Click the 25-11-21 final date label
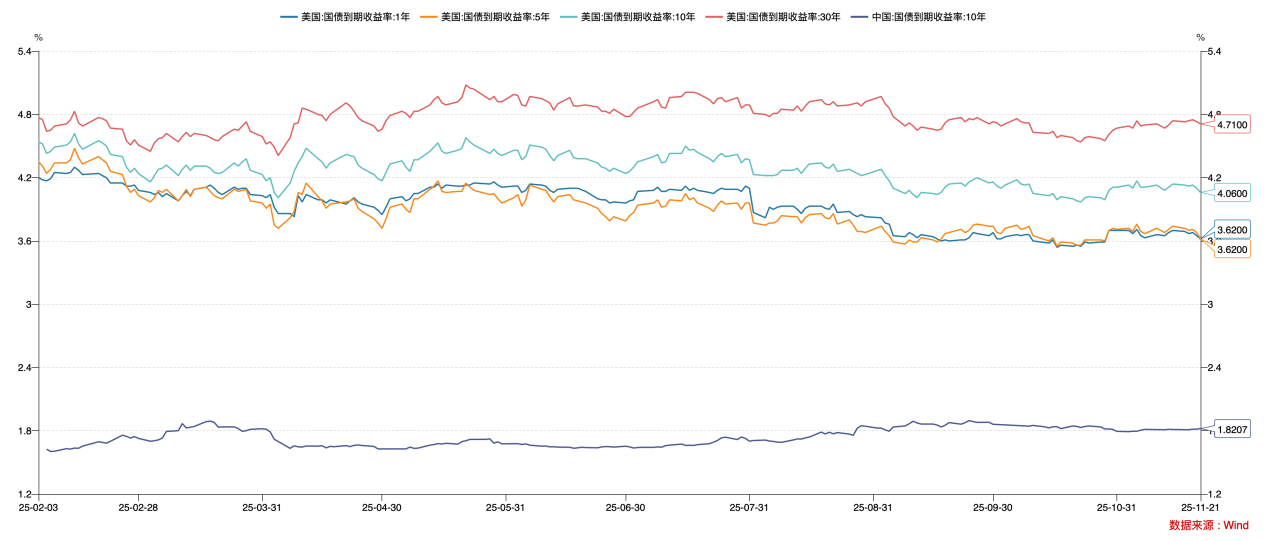The width and height of the screenshot is (1269, 541). coord(1200,507)
